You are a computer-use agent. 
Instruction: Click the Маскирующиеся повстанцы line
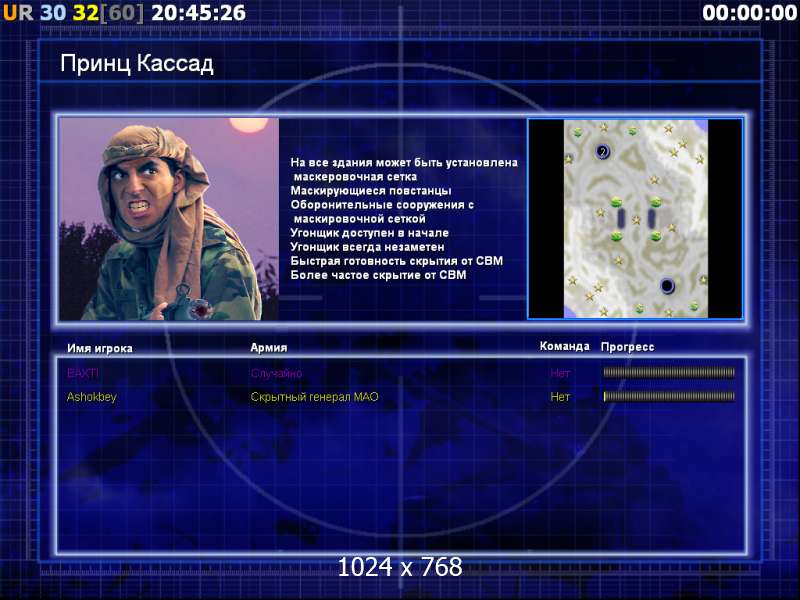(x=371, y=191)
